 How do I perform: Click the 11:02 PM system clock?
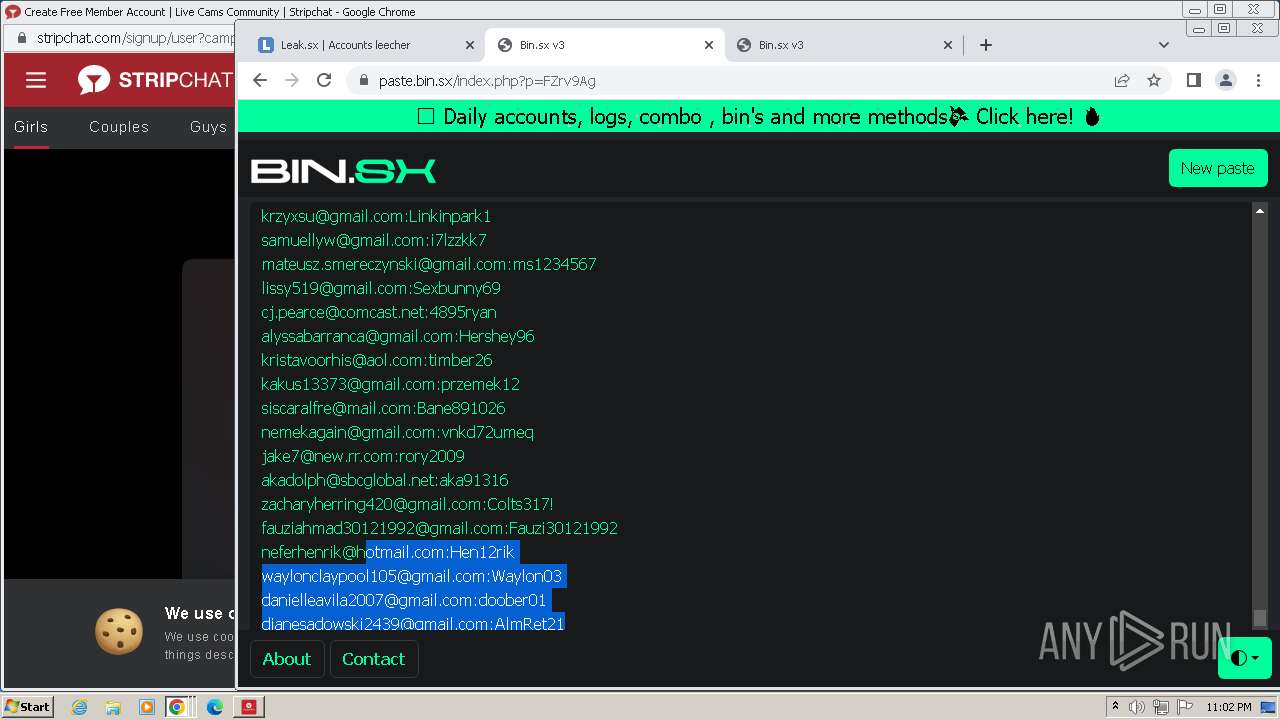pos(1229,707)
